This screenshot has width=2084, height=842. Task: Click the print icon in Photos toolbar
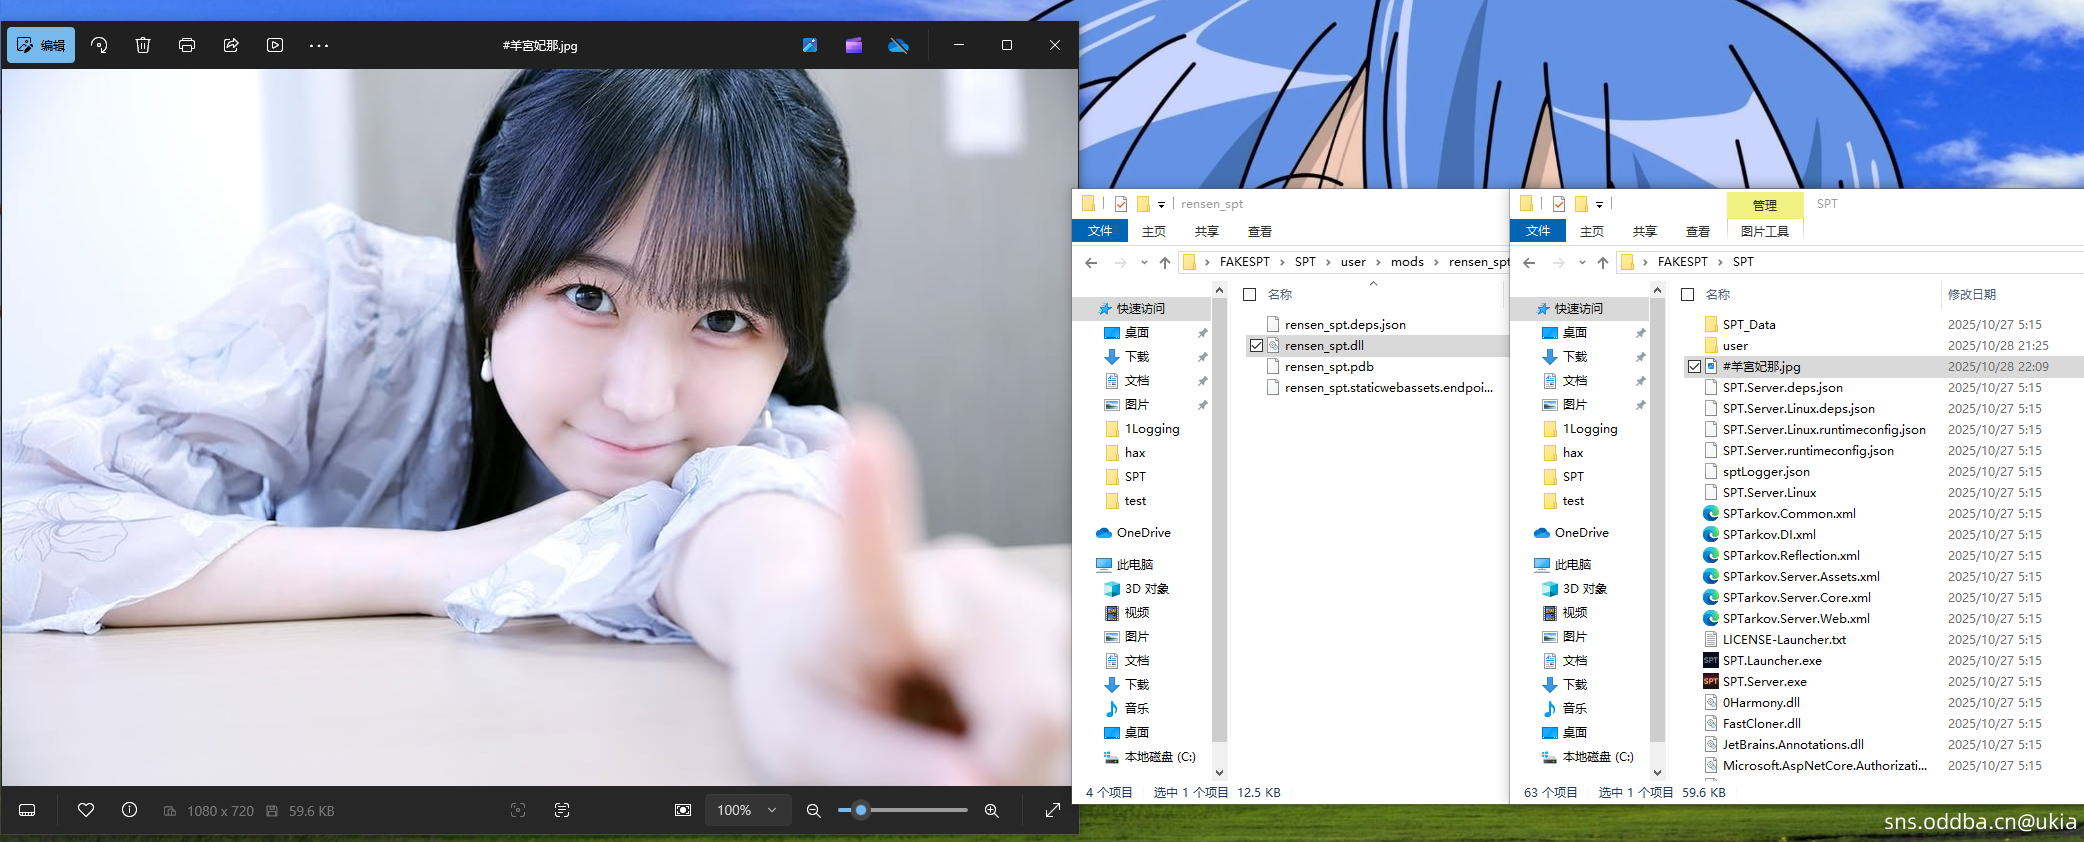coord(187,45)
